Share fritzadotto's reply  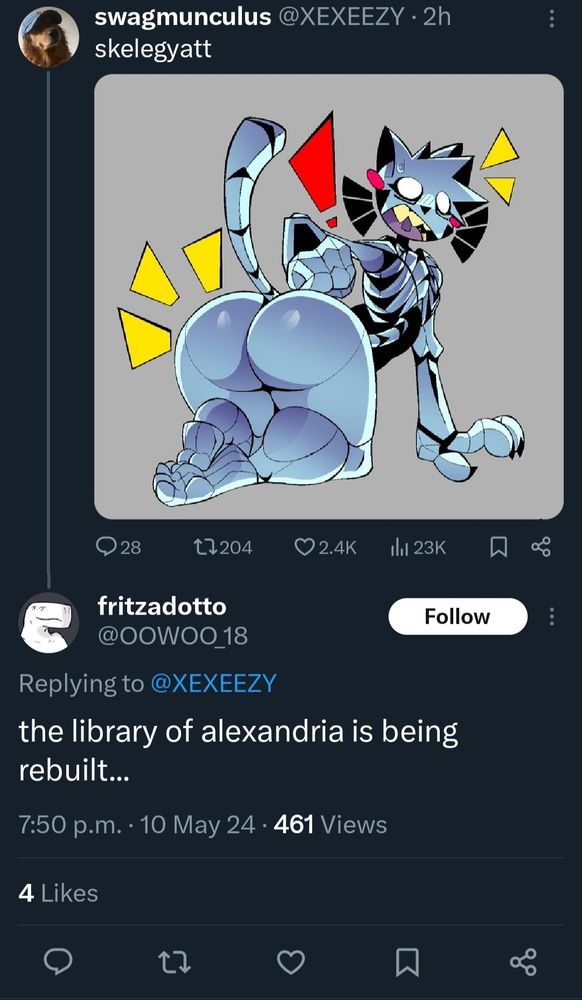[x=524, y=962]
